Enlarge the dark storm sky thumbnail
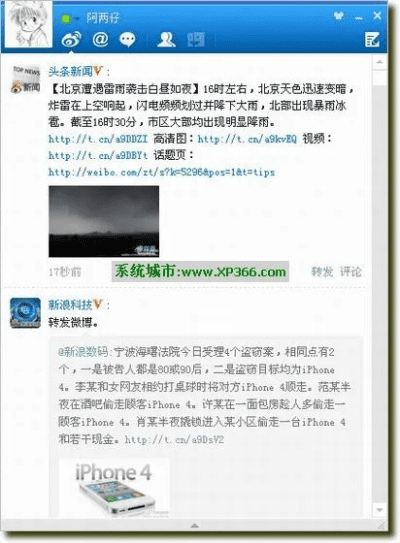The width and height of the screenshot is (400, 543). 104,221
